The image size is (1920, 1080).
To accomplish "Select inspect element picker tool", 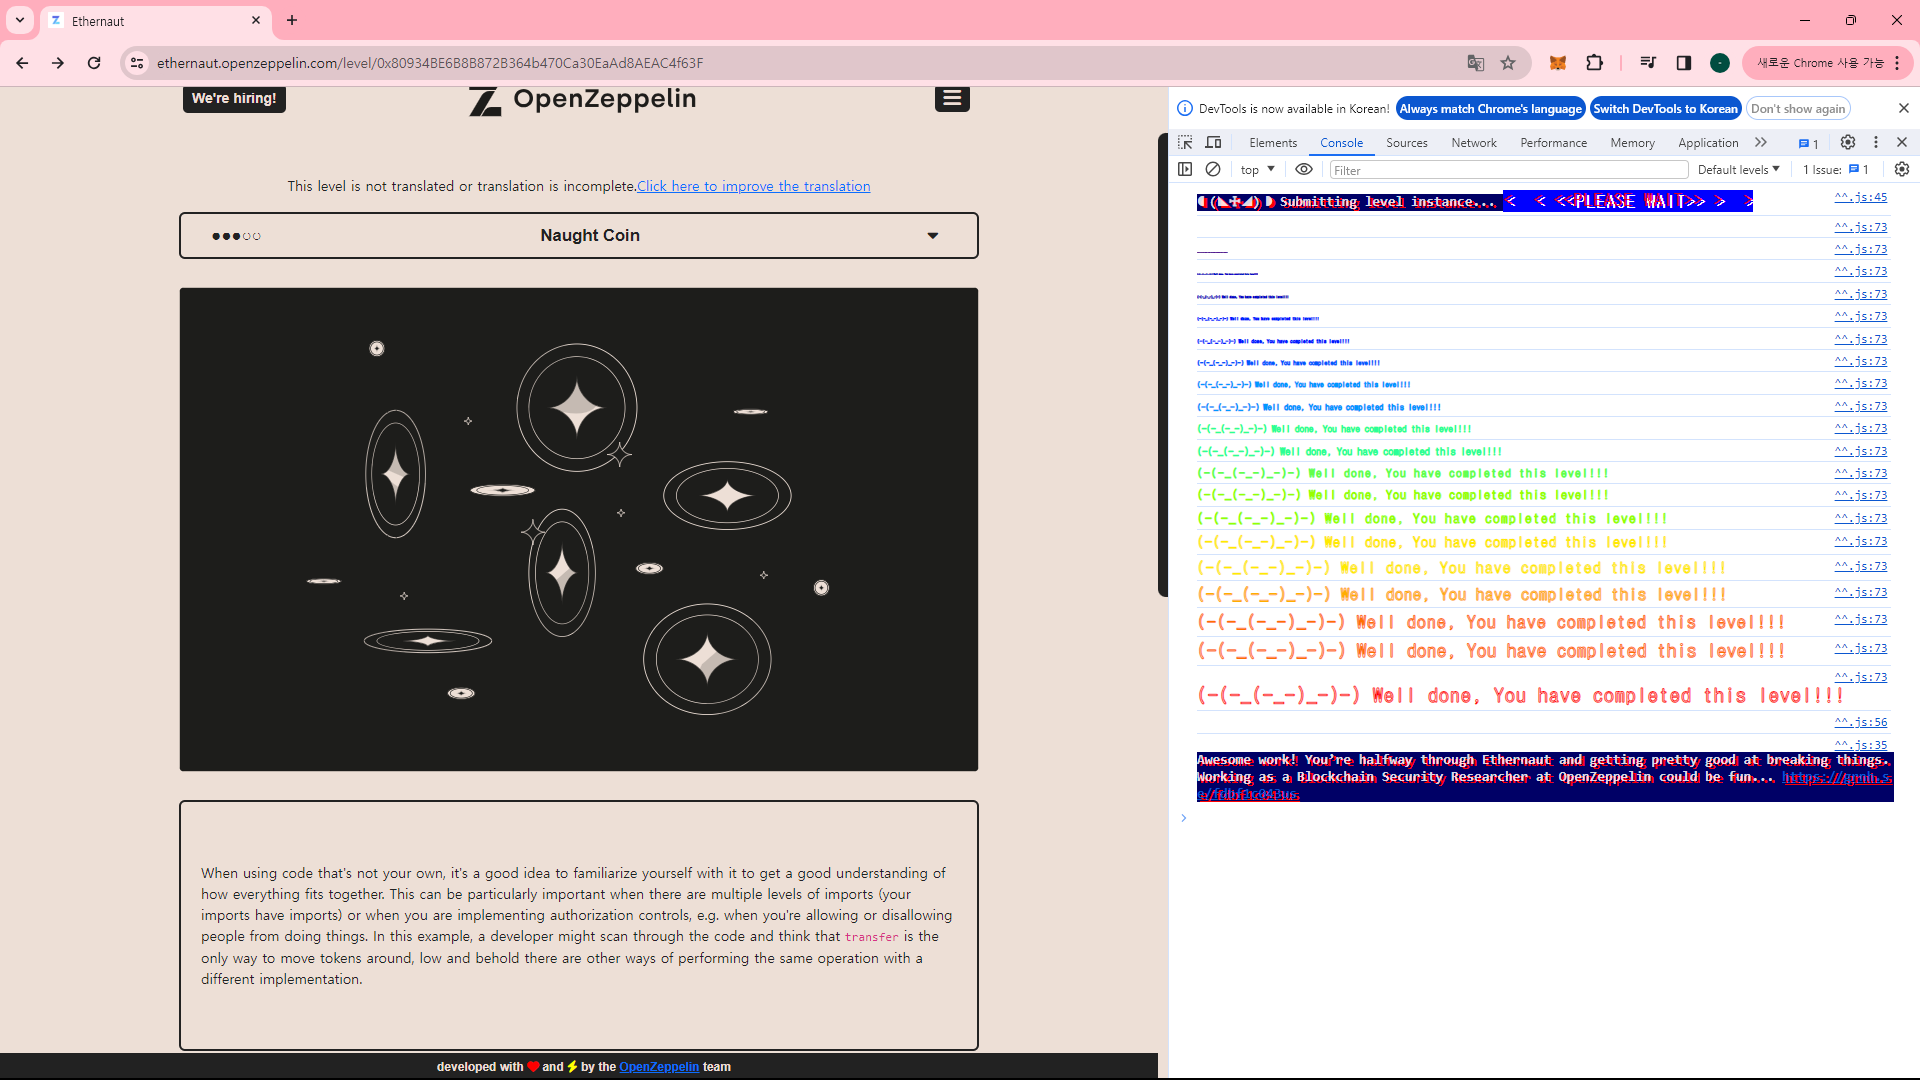I will pyautogui.click(x=1185, y=143).
